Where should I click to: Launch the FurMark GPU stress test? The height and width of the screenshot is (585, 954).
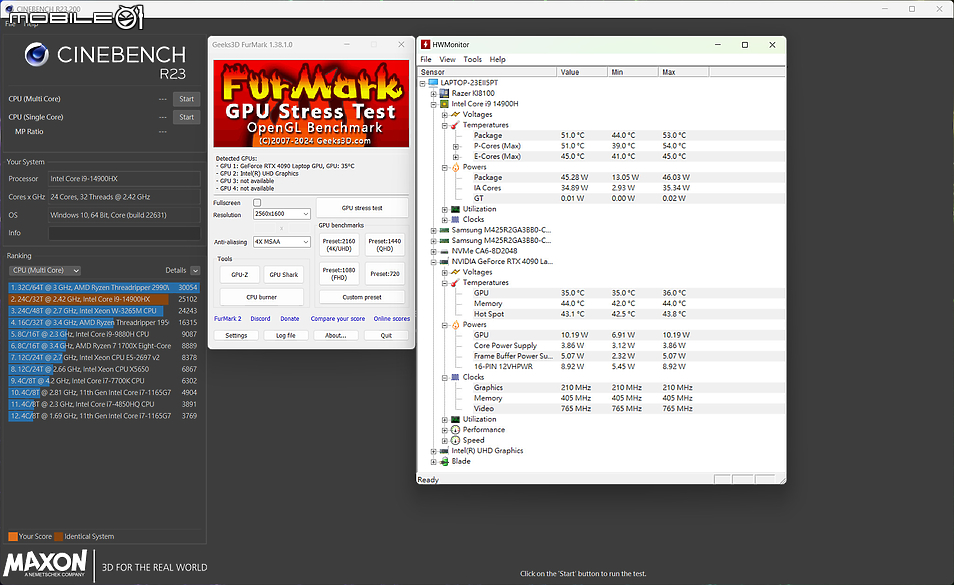pos(362,208)
